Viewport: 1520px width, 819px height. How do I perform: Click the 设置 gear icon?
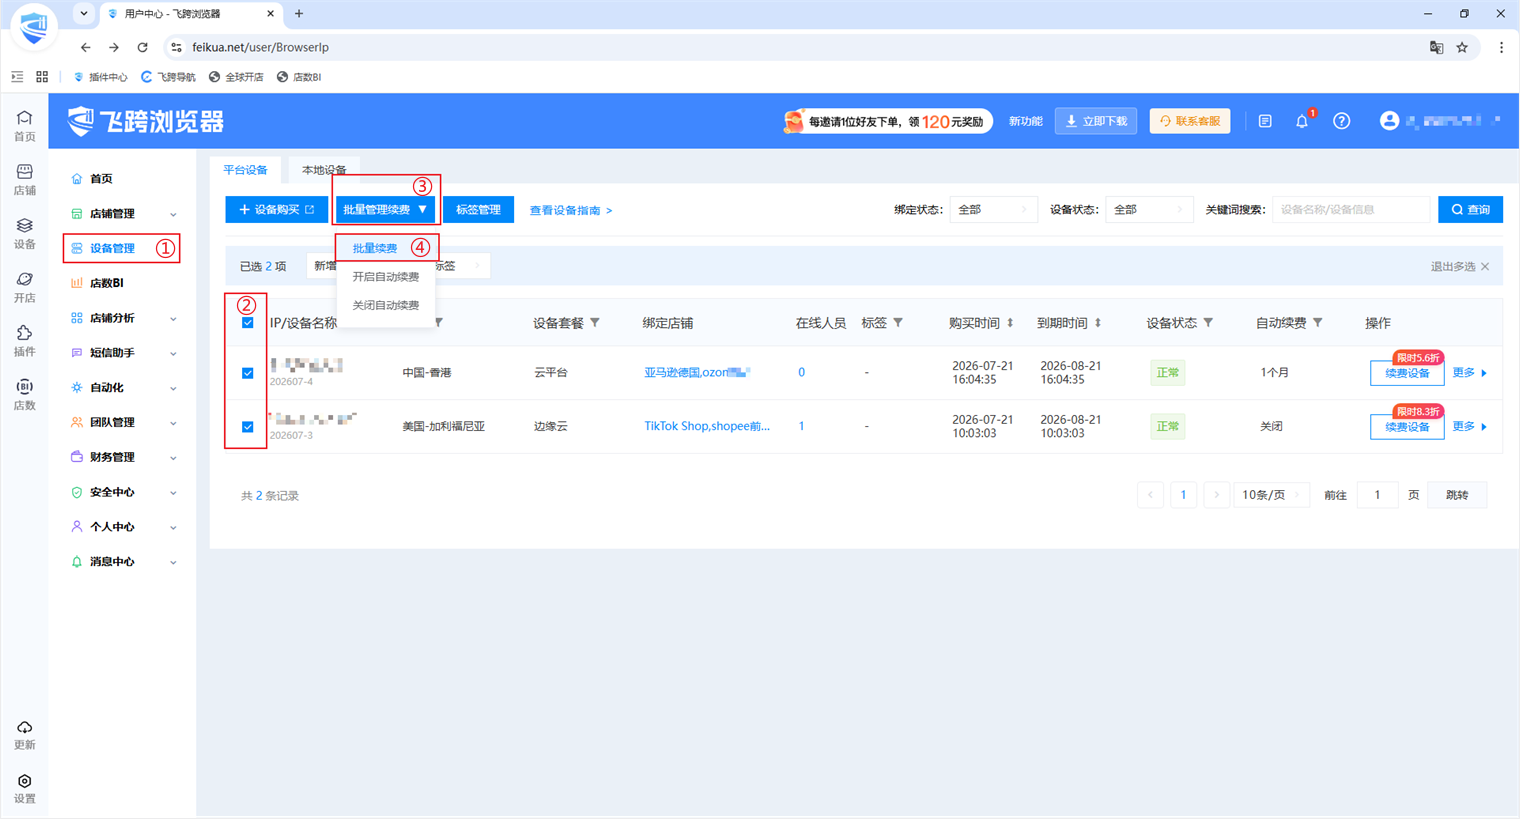click(25, 788)
